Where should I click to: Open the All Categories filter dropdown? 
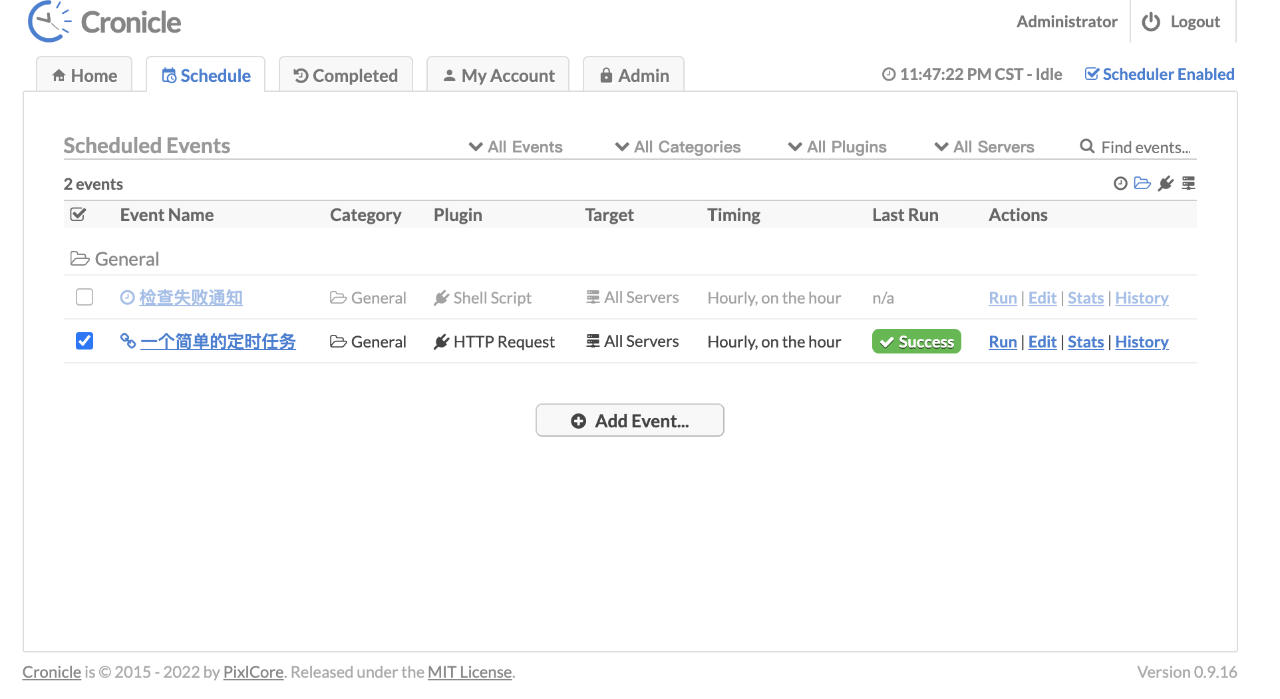pyautogui.click(x=678, y=147)
